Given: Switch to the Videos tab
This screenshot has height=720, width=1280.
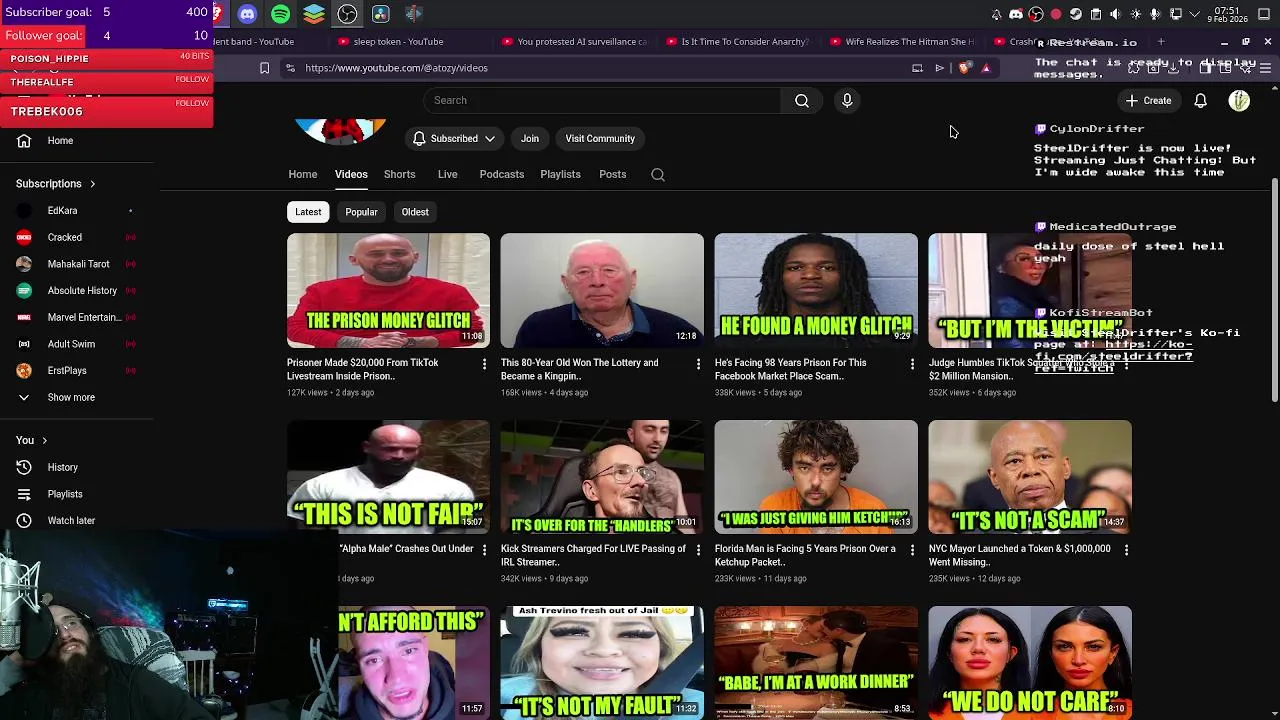Looking at the screenshot, I should pos(351,174).
